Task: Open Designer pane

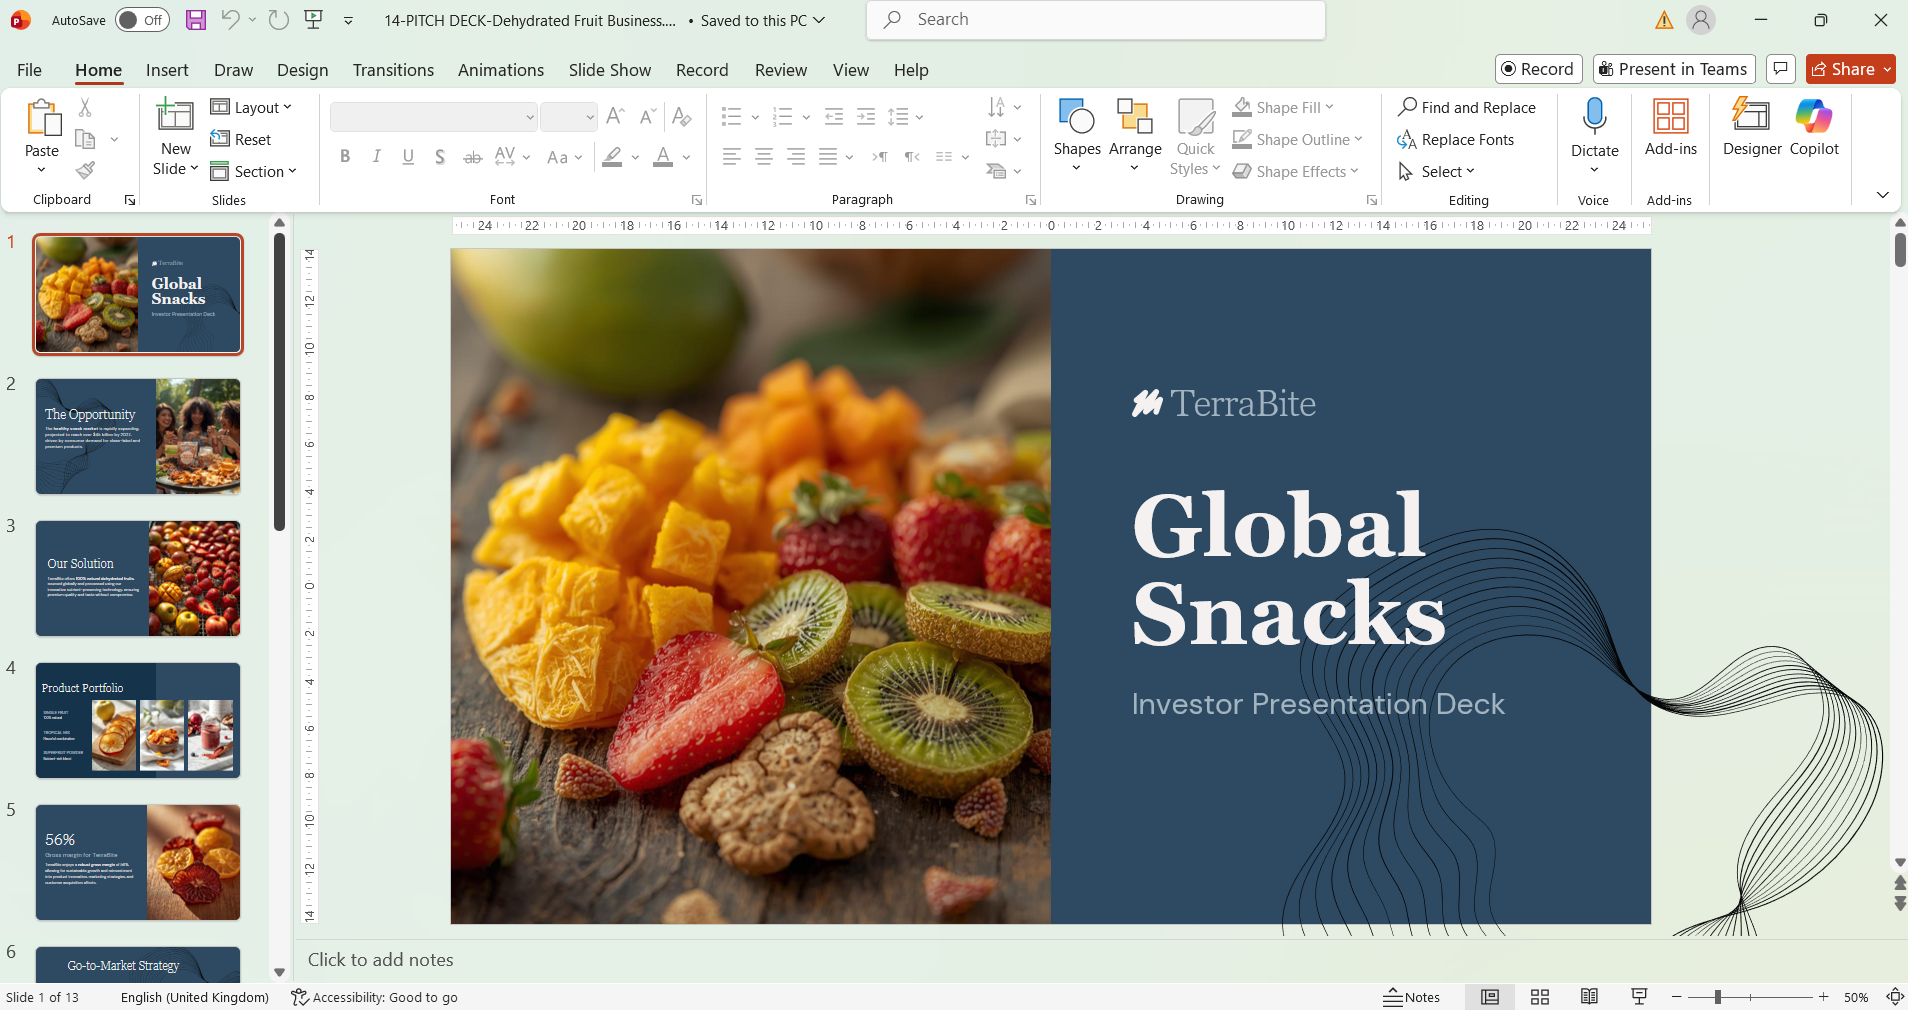Action: click(1752, 128)
